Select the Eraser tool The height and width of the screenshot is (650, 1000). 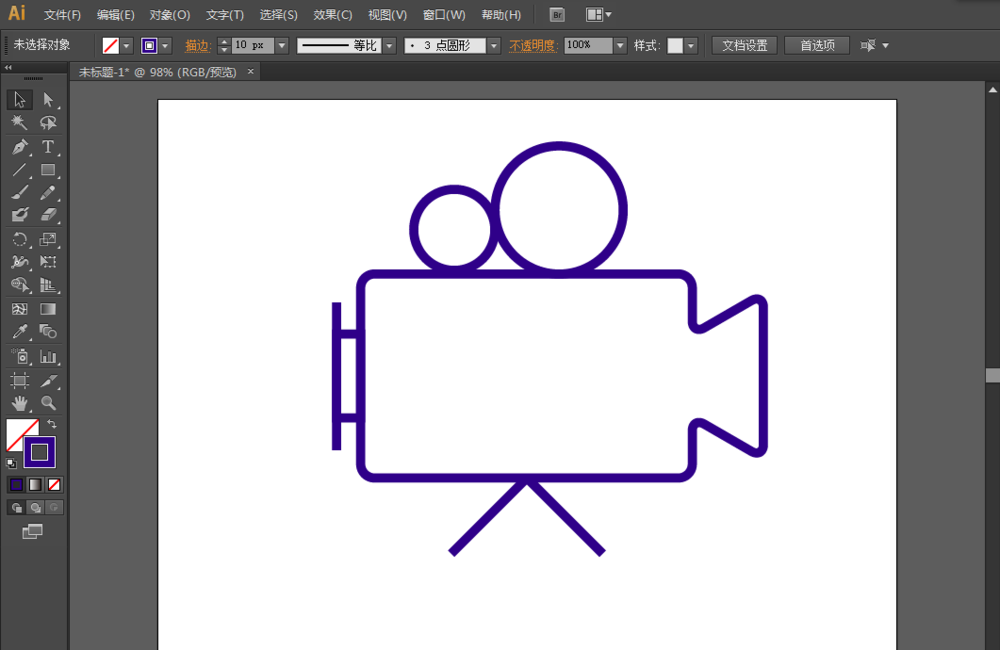(48, 214)
